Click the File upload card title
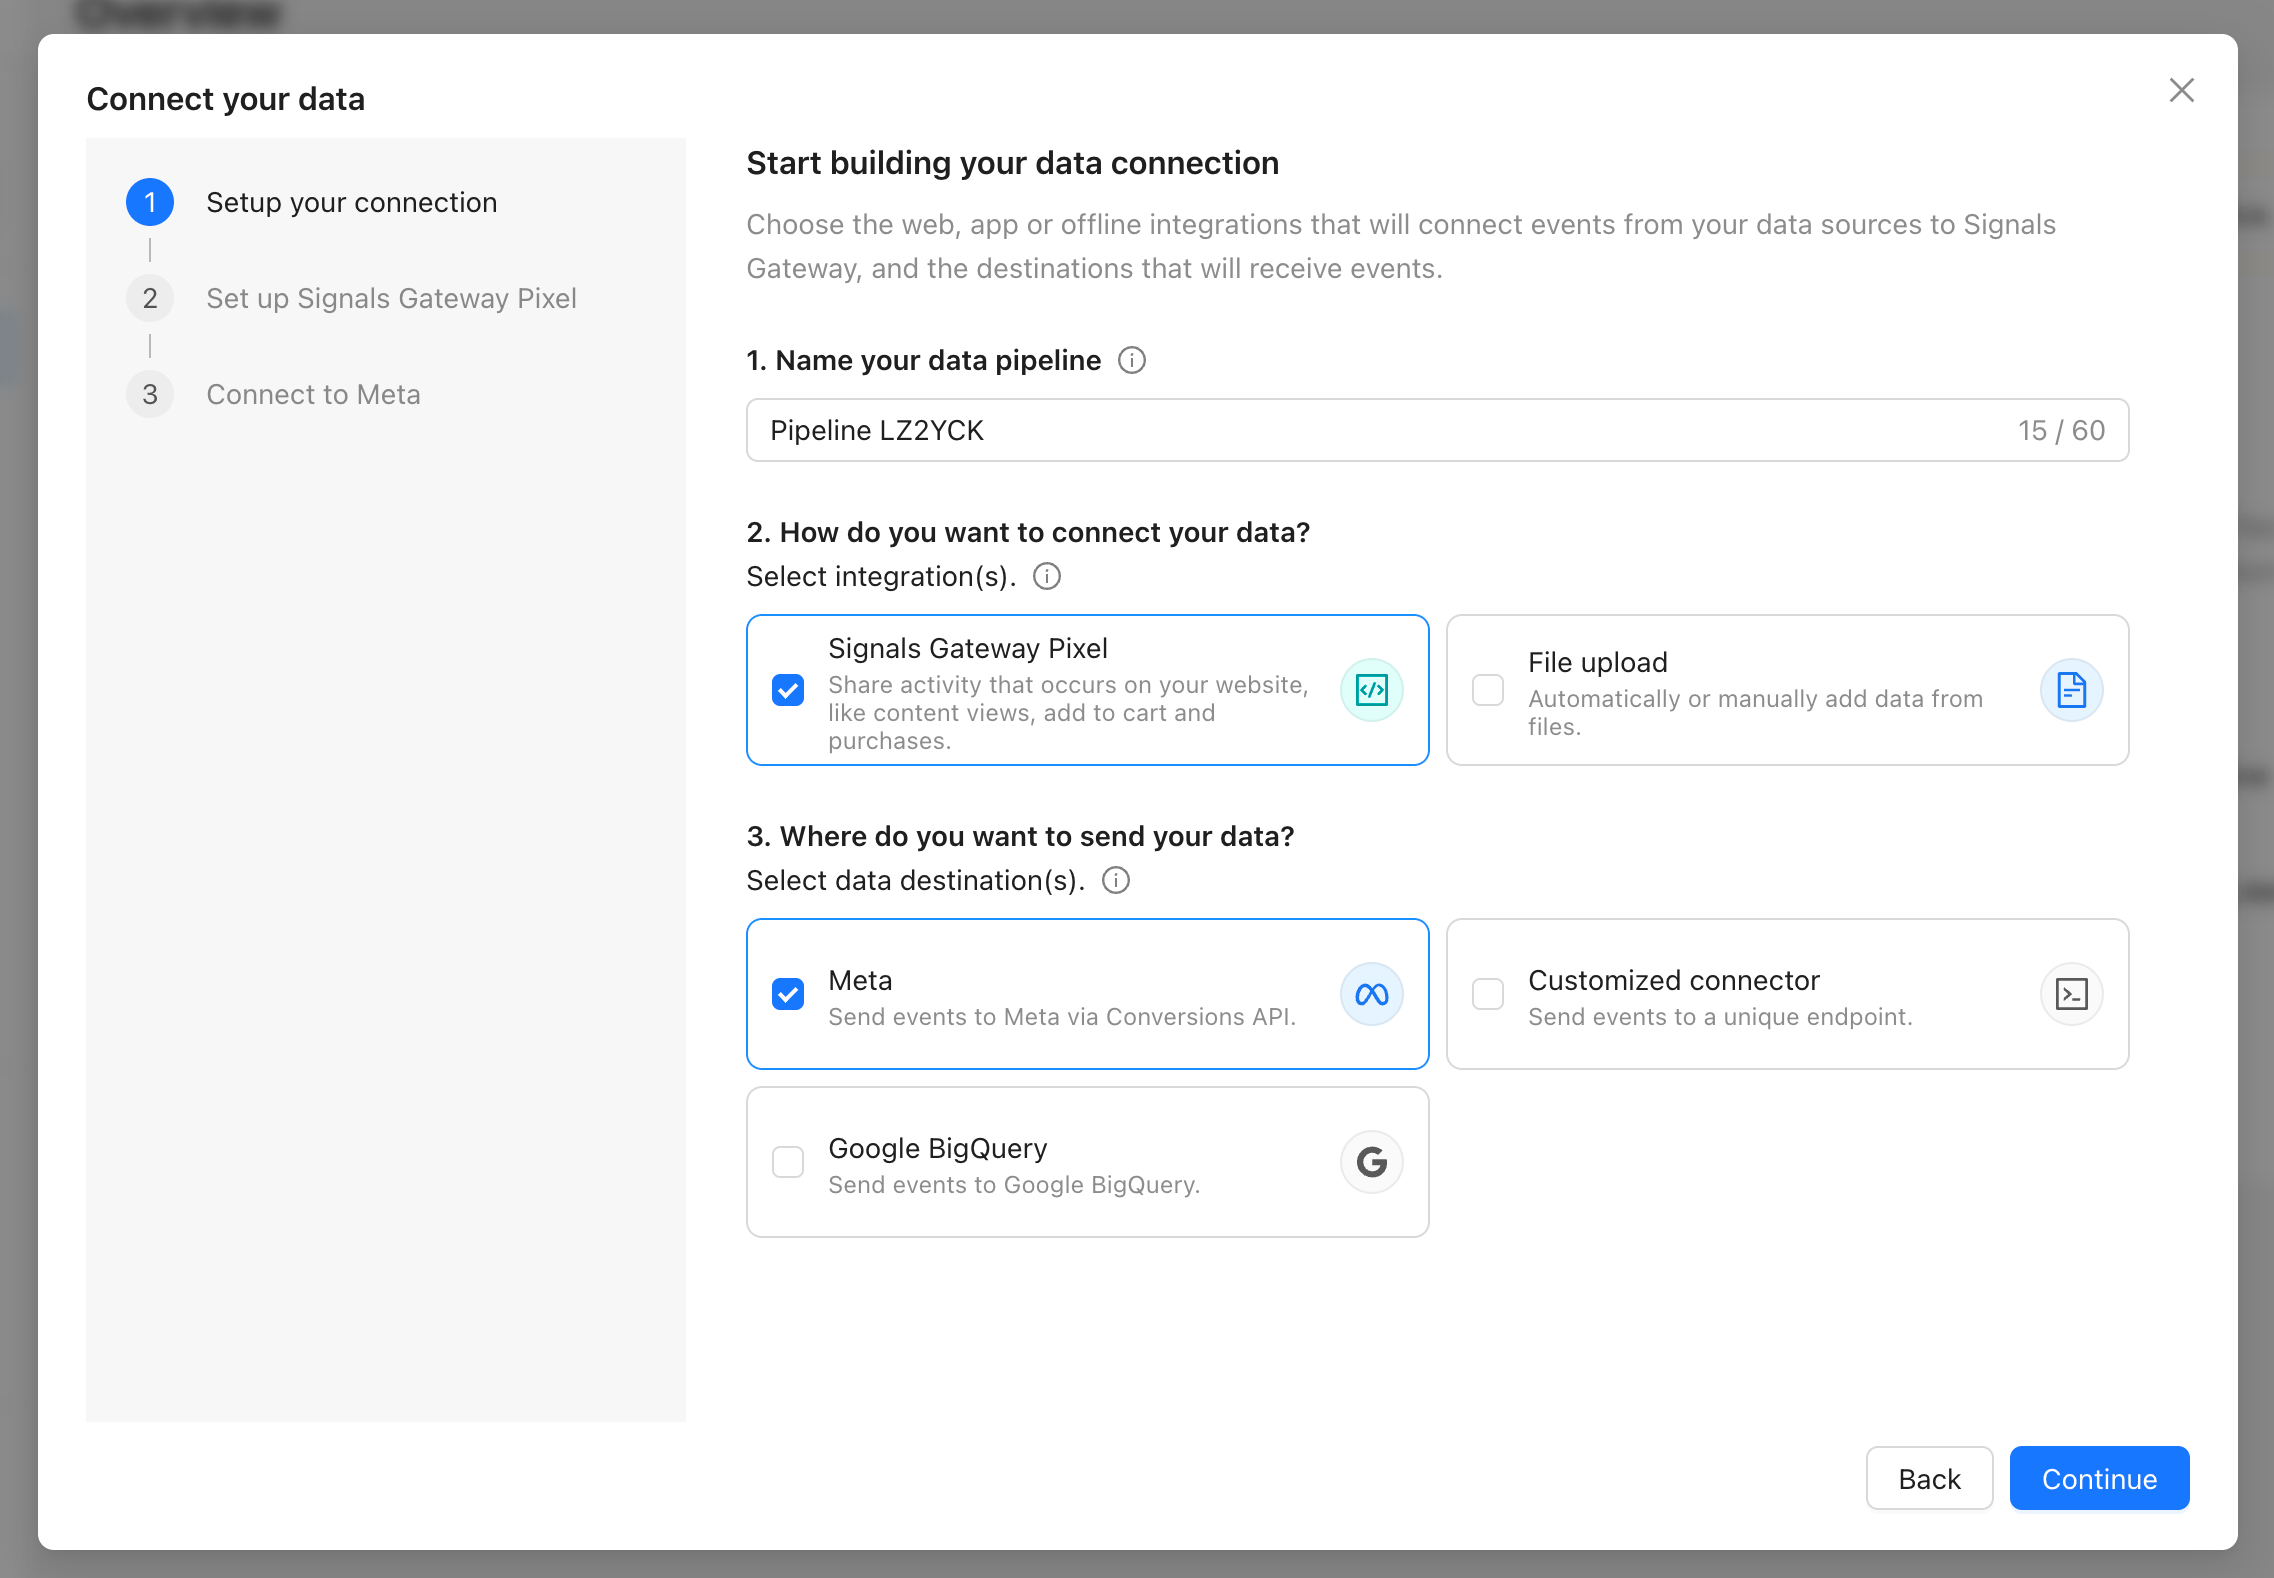This screenshot has height=1578, width=2274. [x=1598, y=662]
